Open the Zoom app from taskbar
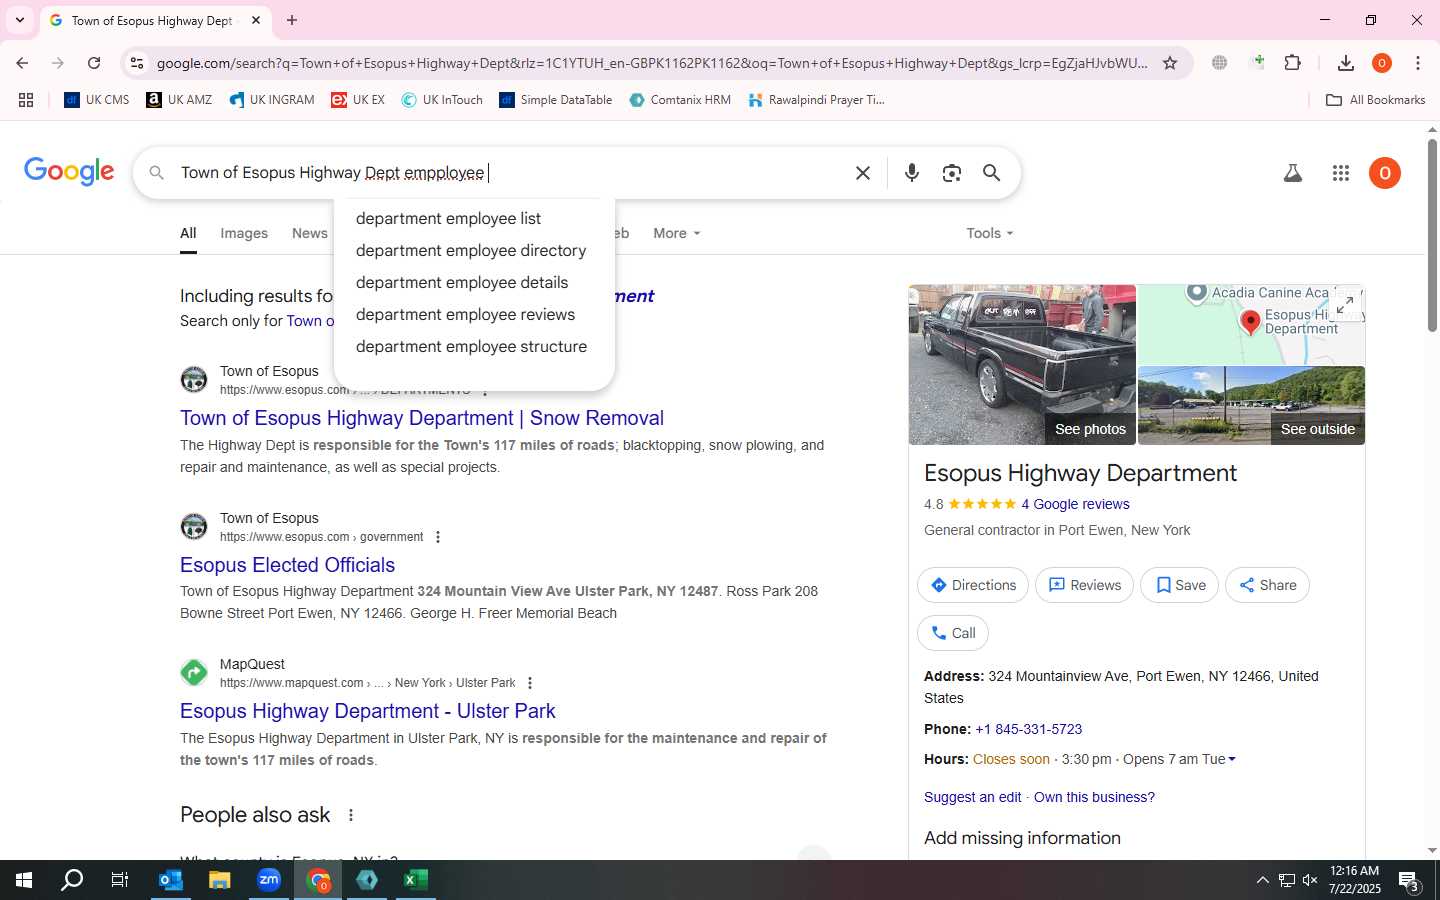The image size is (1440, 900). pyautogui.click(x=269, y=880)
